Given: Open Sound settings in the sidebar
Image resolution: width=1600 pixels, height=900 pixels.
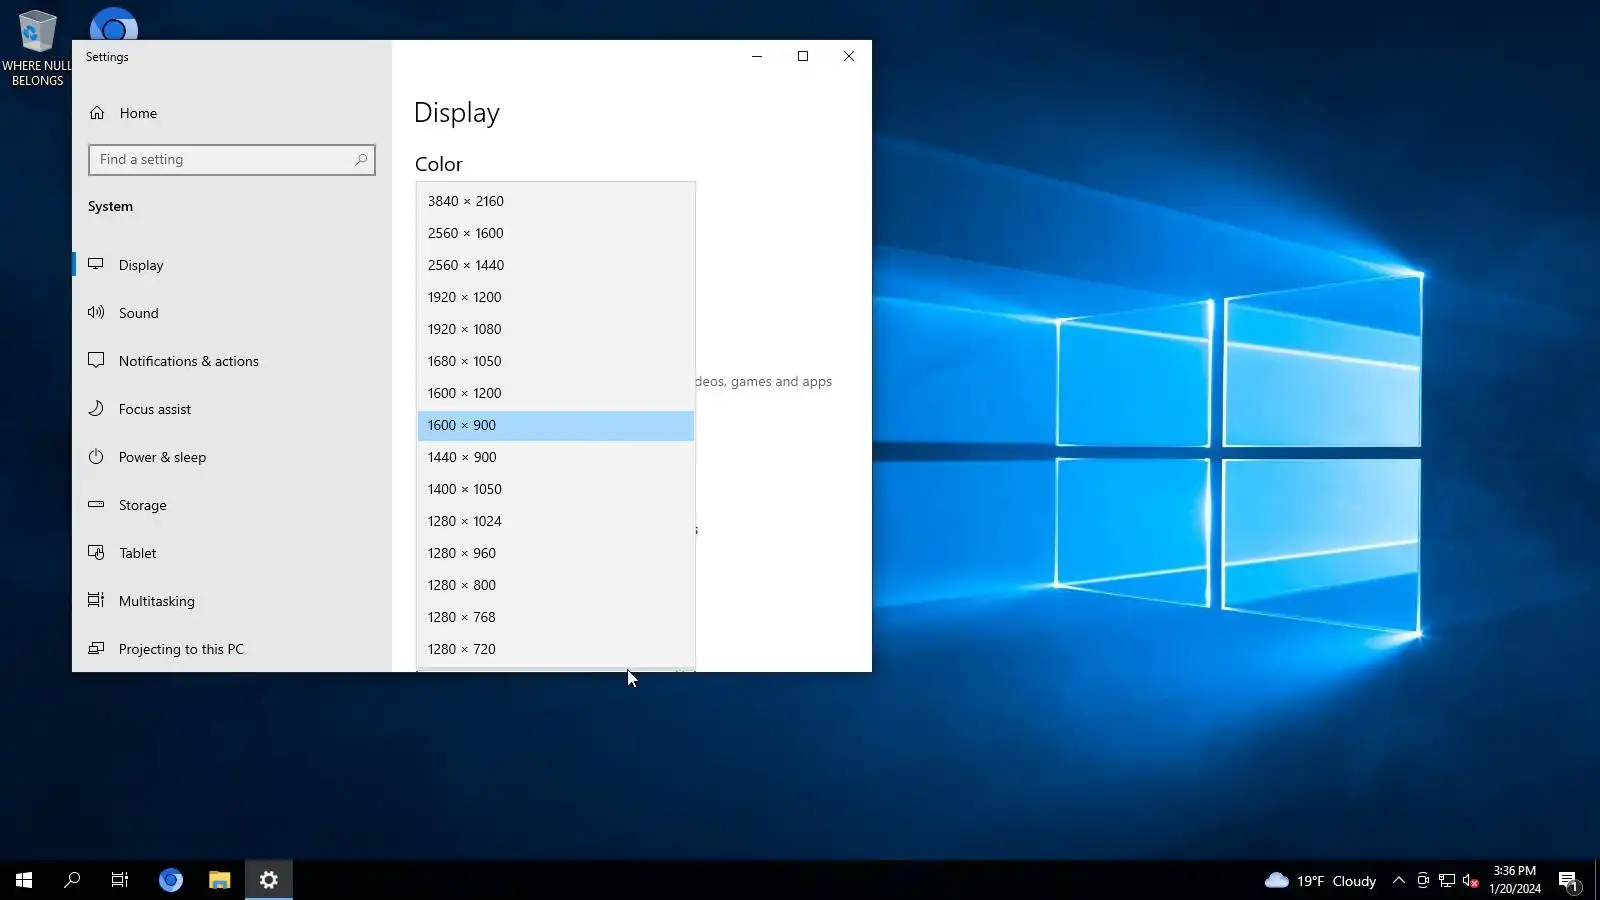Looking at the screenshot, I should (x=232, y=313).
